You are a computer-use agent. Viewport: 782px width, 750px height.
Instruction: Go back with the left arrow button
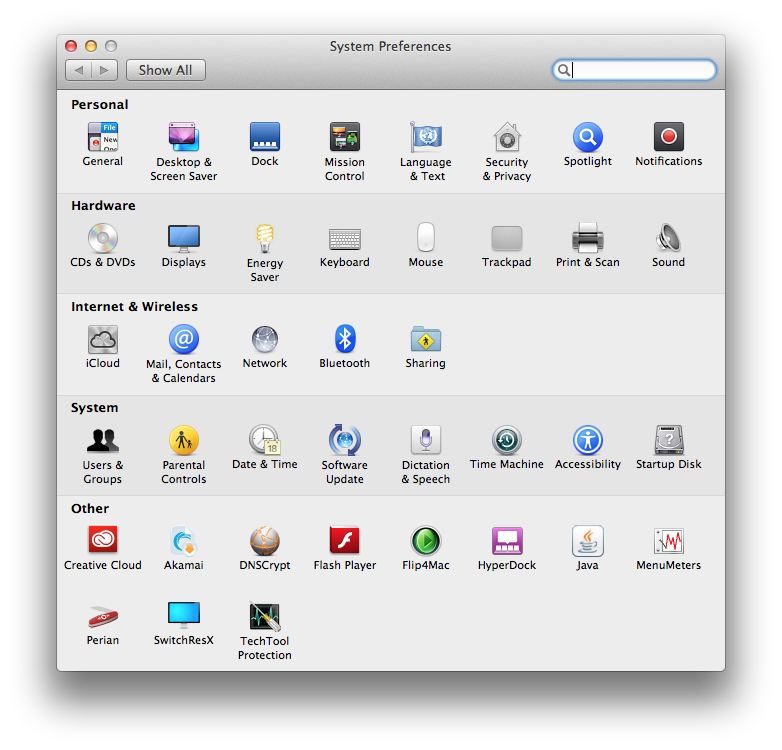click(78, 70)
